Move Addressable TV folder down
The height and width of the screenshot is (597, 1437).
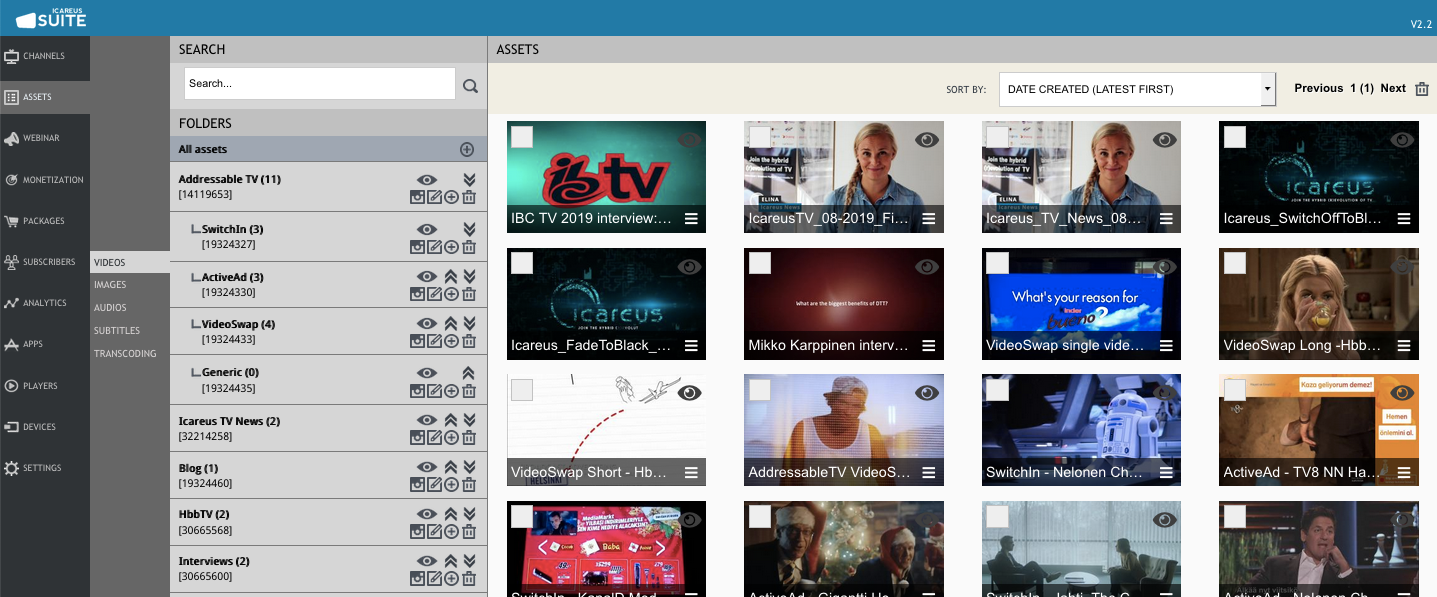pos(469,180)
